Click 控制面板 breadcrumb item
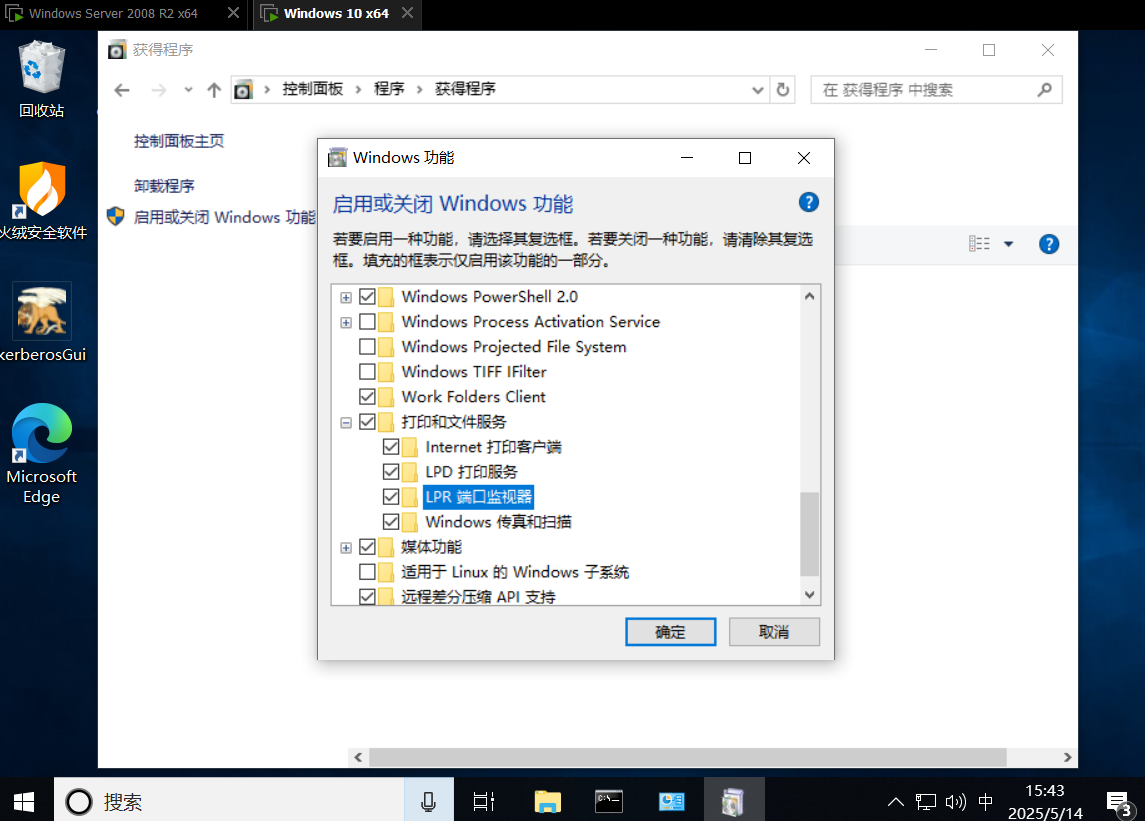 (313, 89)
